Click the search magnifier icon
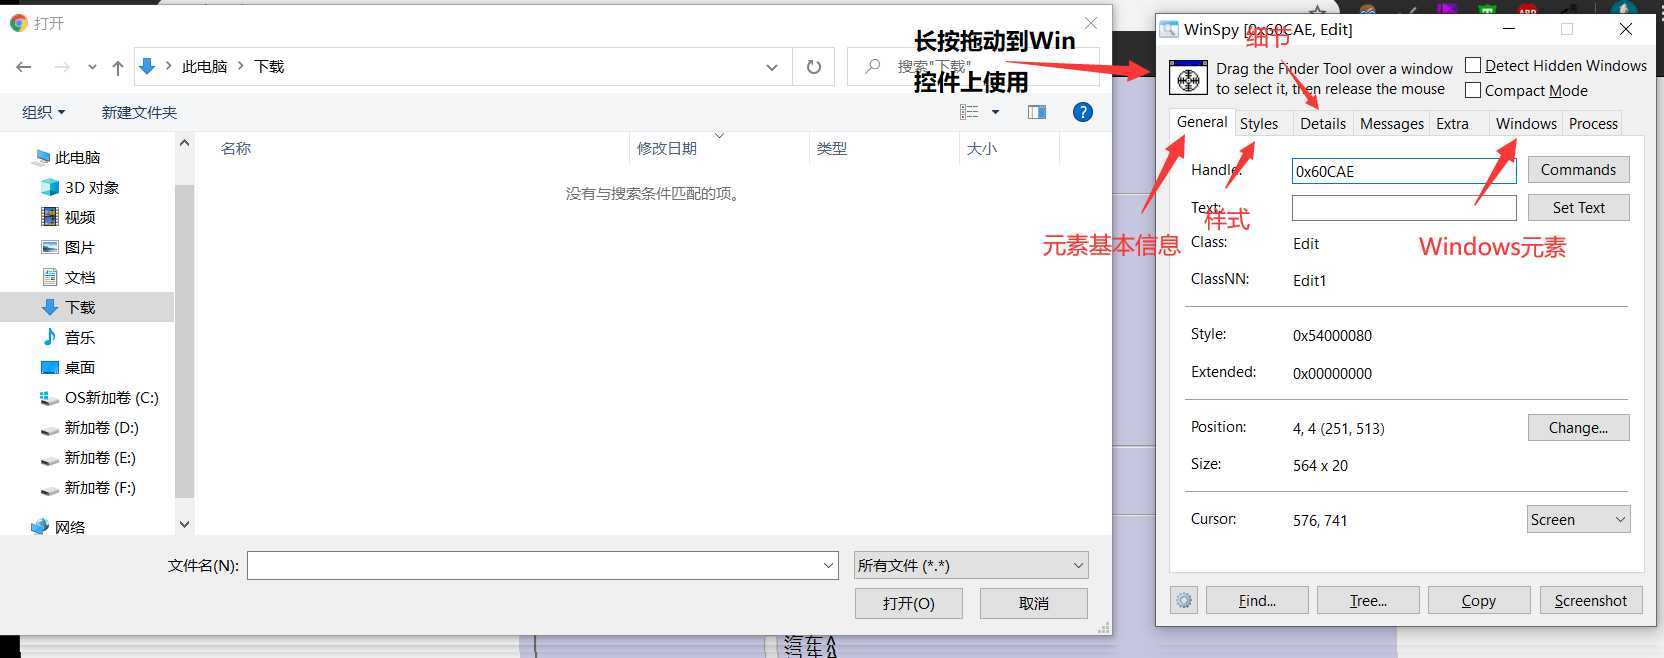 pyautogui.click(x=872, y=67)
